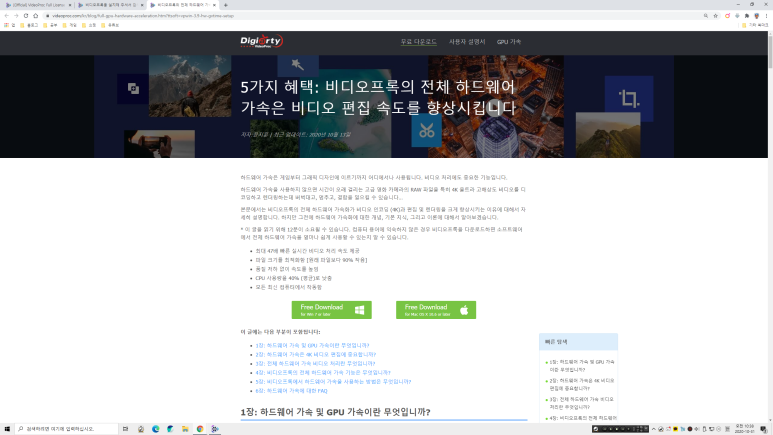Open the gray download-arrow extension icon
Viewport: 773px width, 435px height.
[x=737, y=16]
